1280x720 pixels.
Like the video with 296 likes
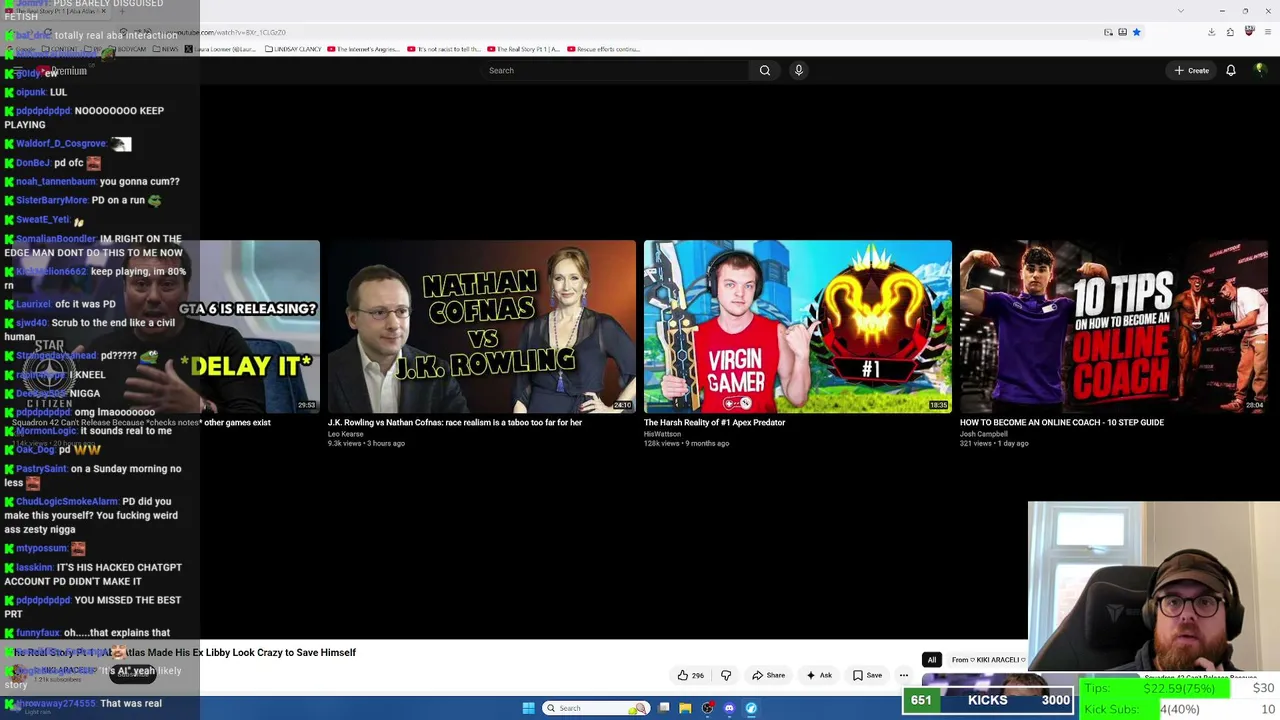[x=691, y=675]
